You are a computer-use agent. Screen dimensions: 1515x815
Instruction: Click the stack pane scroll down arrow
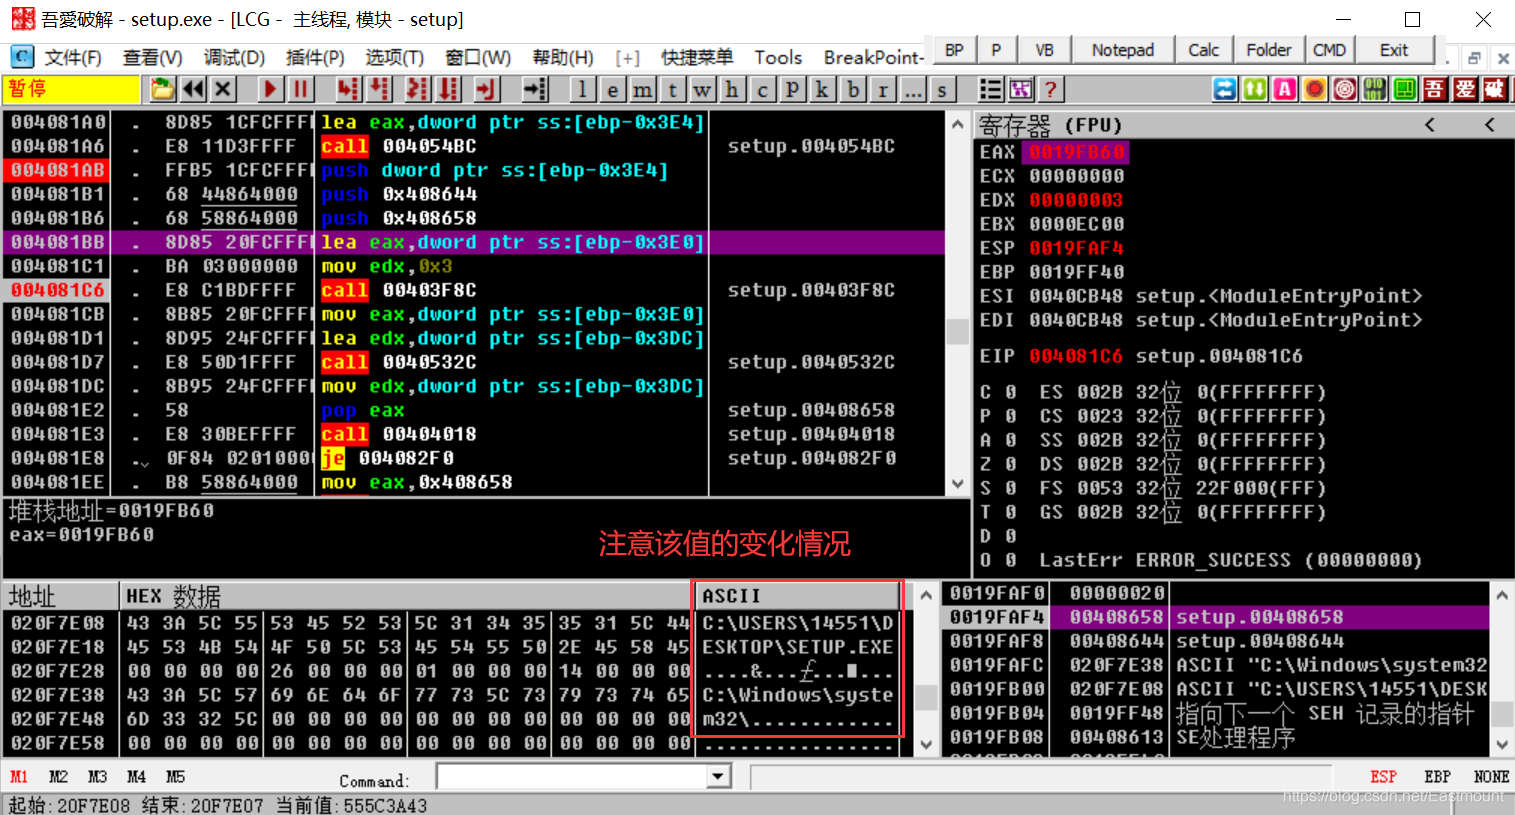1502,745
